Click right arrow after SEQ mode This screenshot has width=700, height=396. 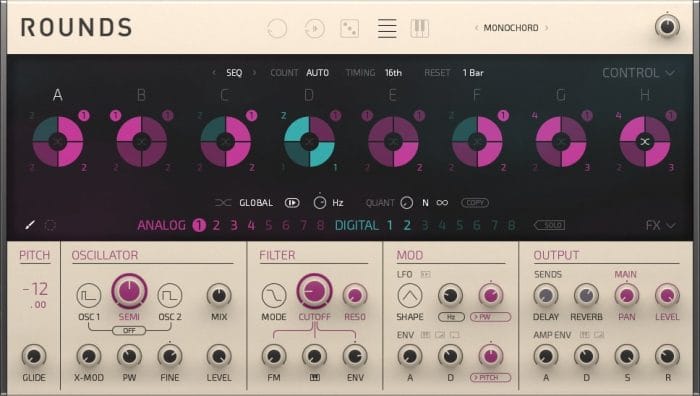click(x=254, y=73)
